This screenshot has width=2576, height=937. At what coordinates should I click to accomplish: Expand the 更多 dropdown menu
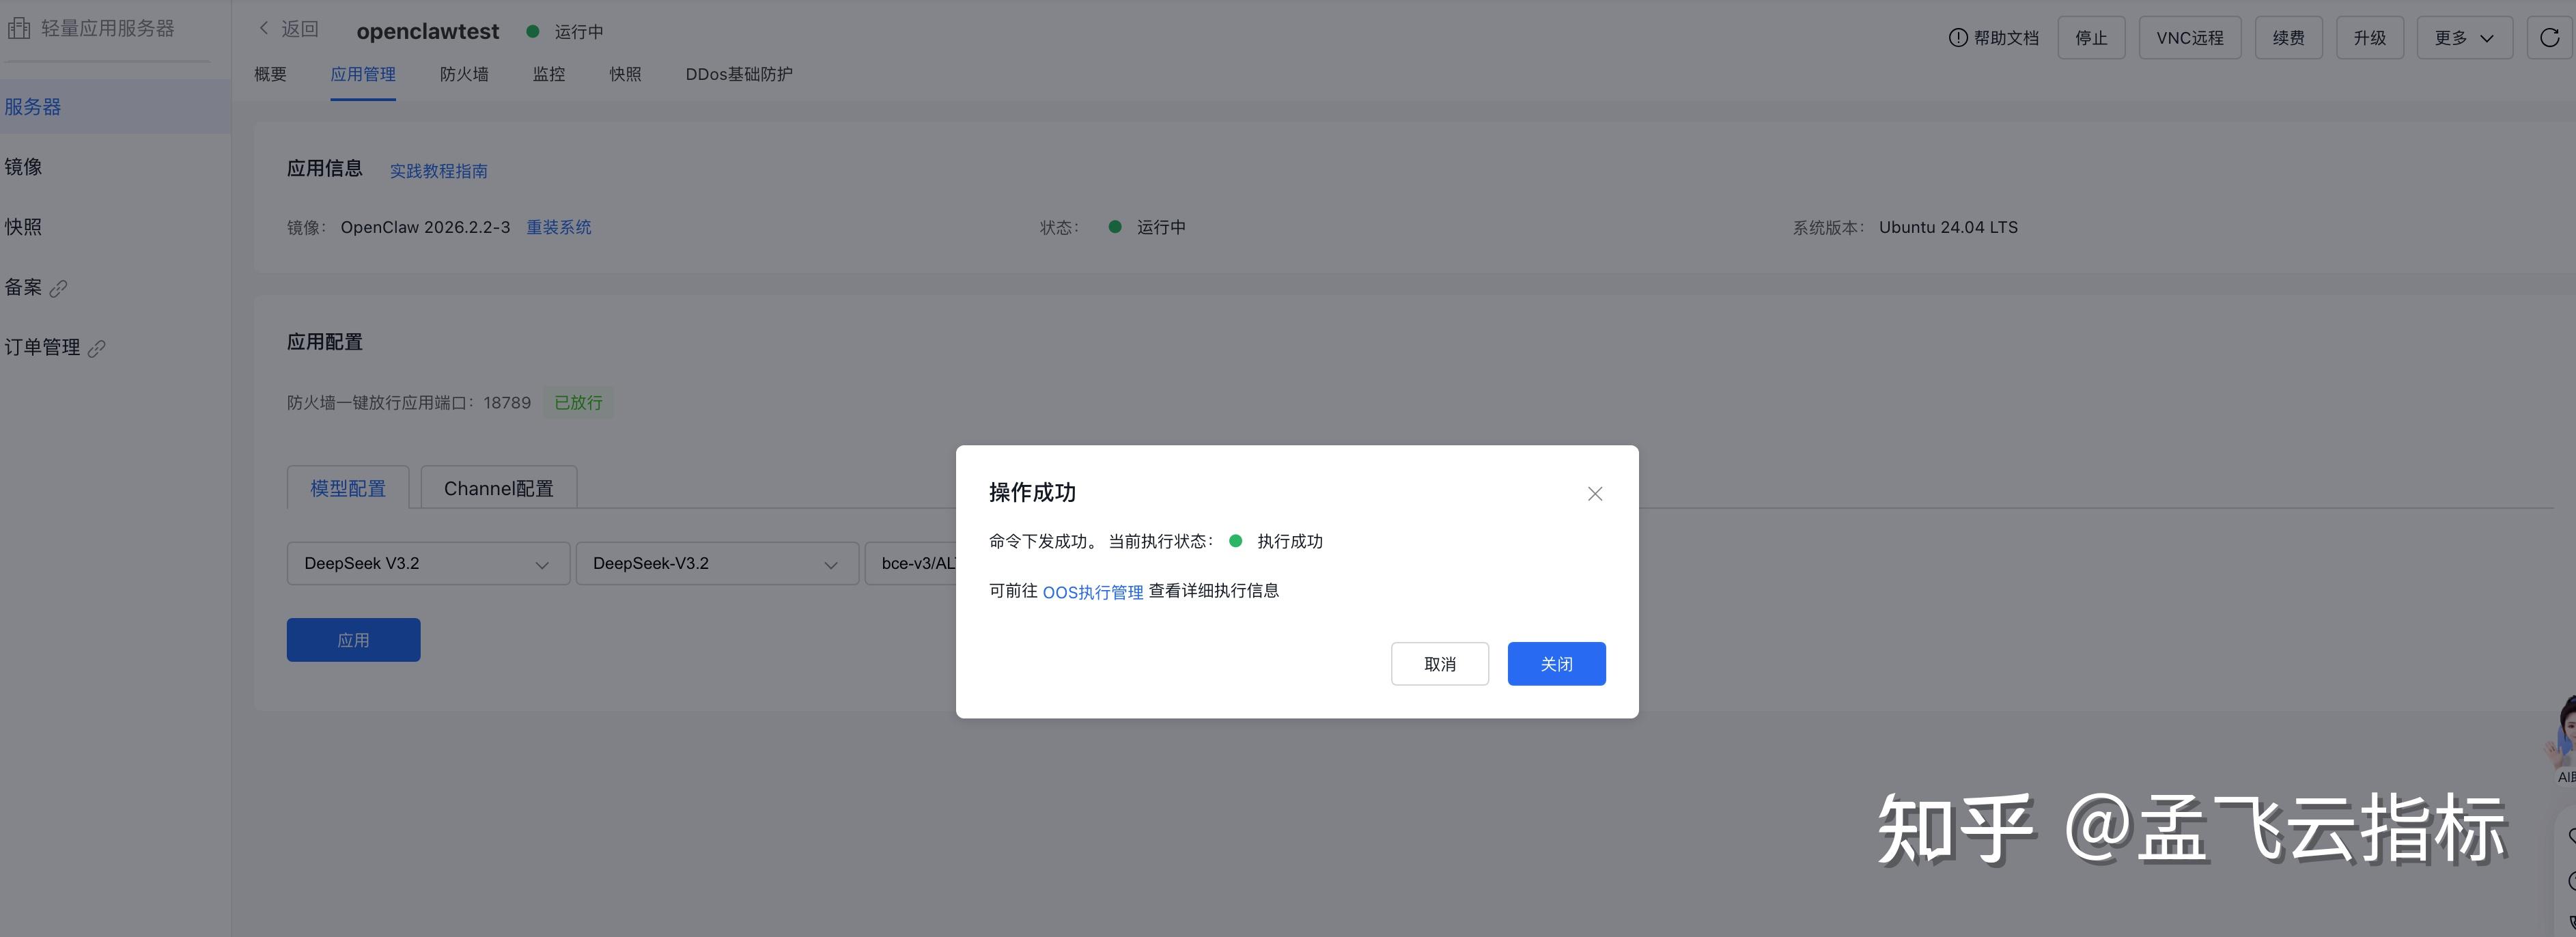point(2463,38)
